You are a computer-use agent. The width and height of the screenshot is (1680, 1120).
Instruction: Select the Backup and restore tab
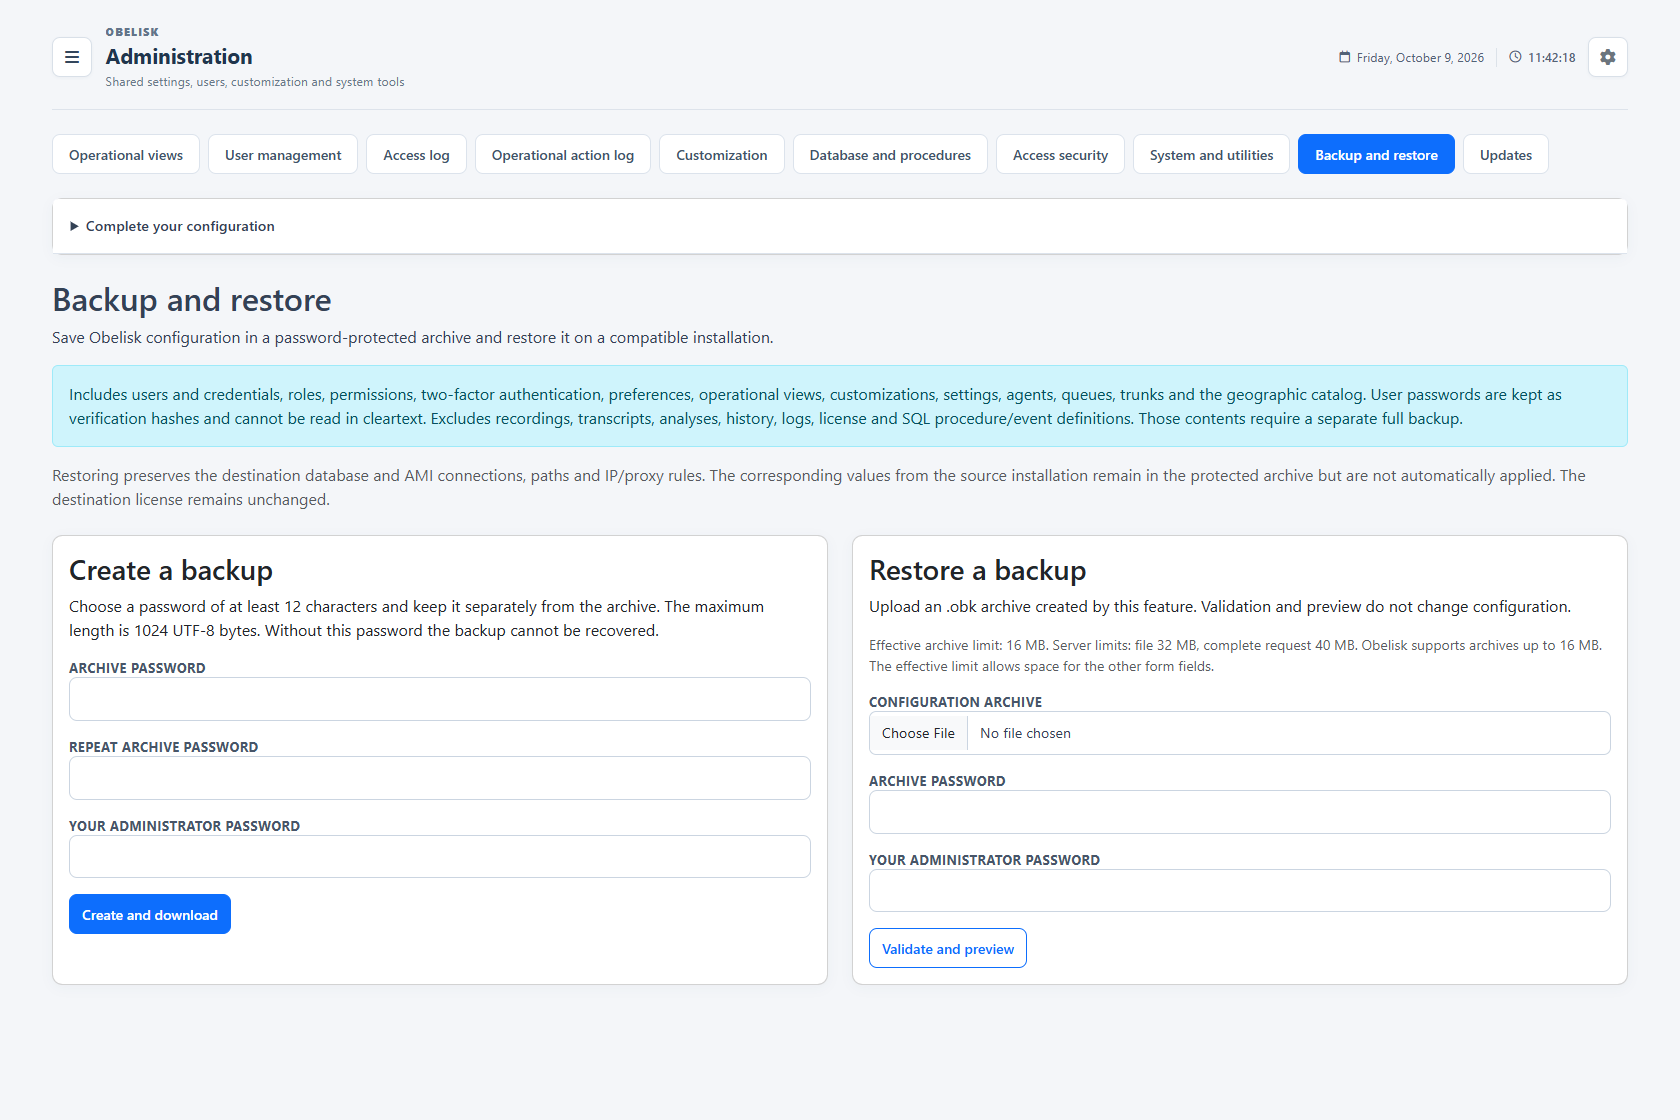click(1376, 154)
